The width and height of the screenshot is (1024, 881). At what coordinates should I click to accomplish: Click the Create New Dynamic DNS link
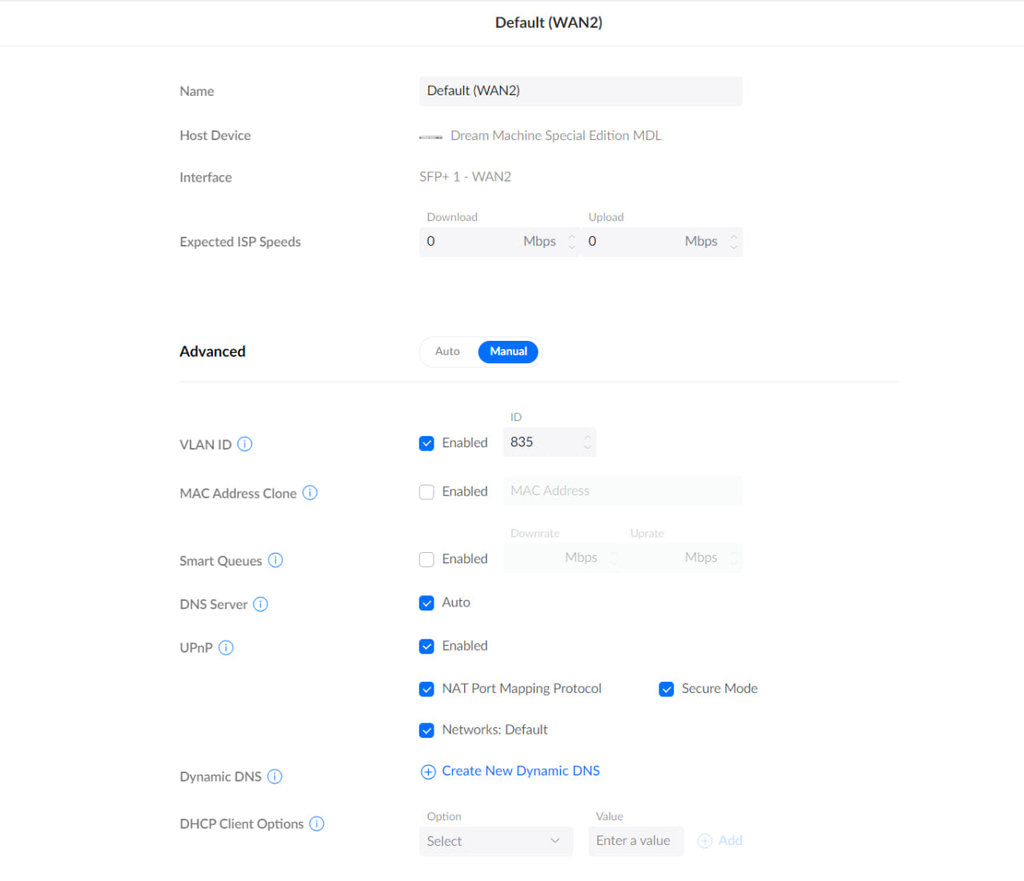(x=520, y=771)
